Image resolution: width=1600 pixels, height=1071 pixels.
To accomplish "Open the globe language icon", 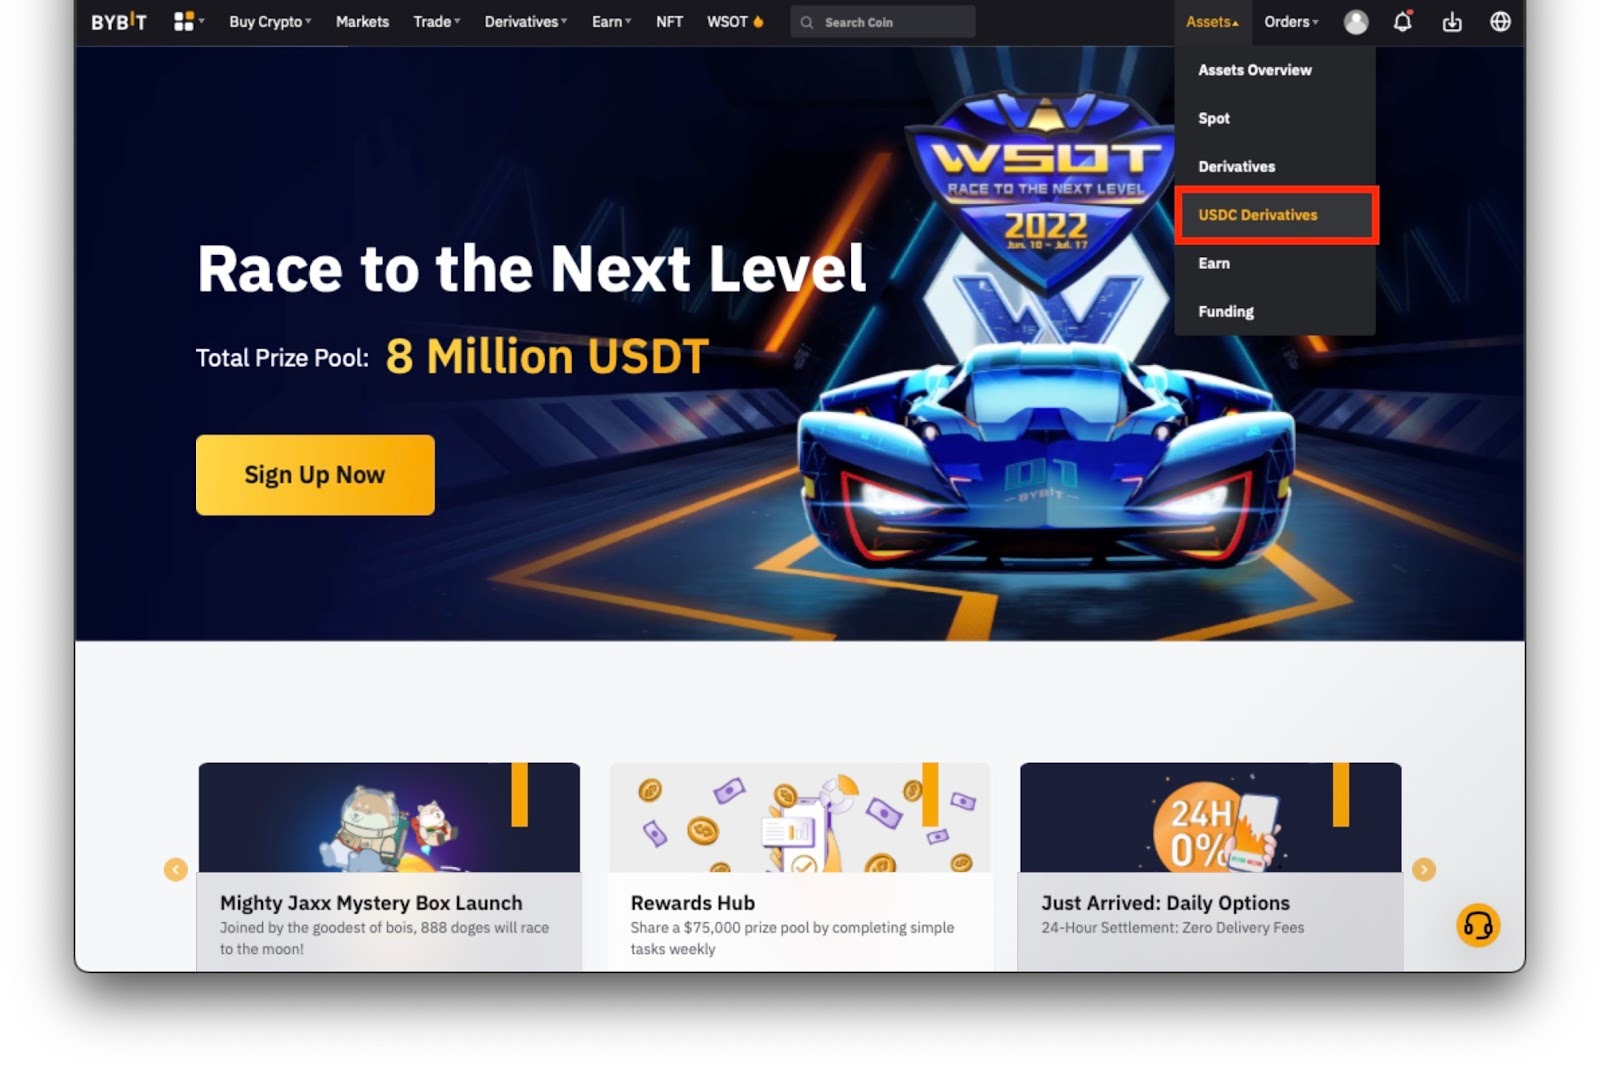I will 1500,21.
